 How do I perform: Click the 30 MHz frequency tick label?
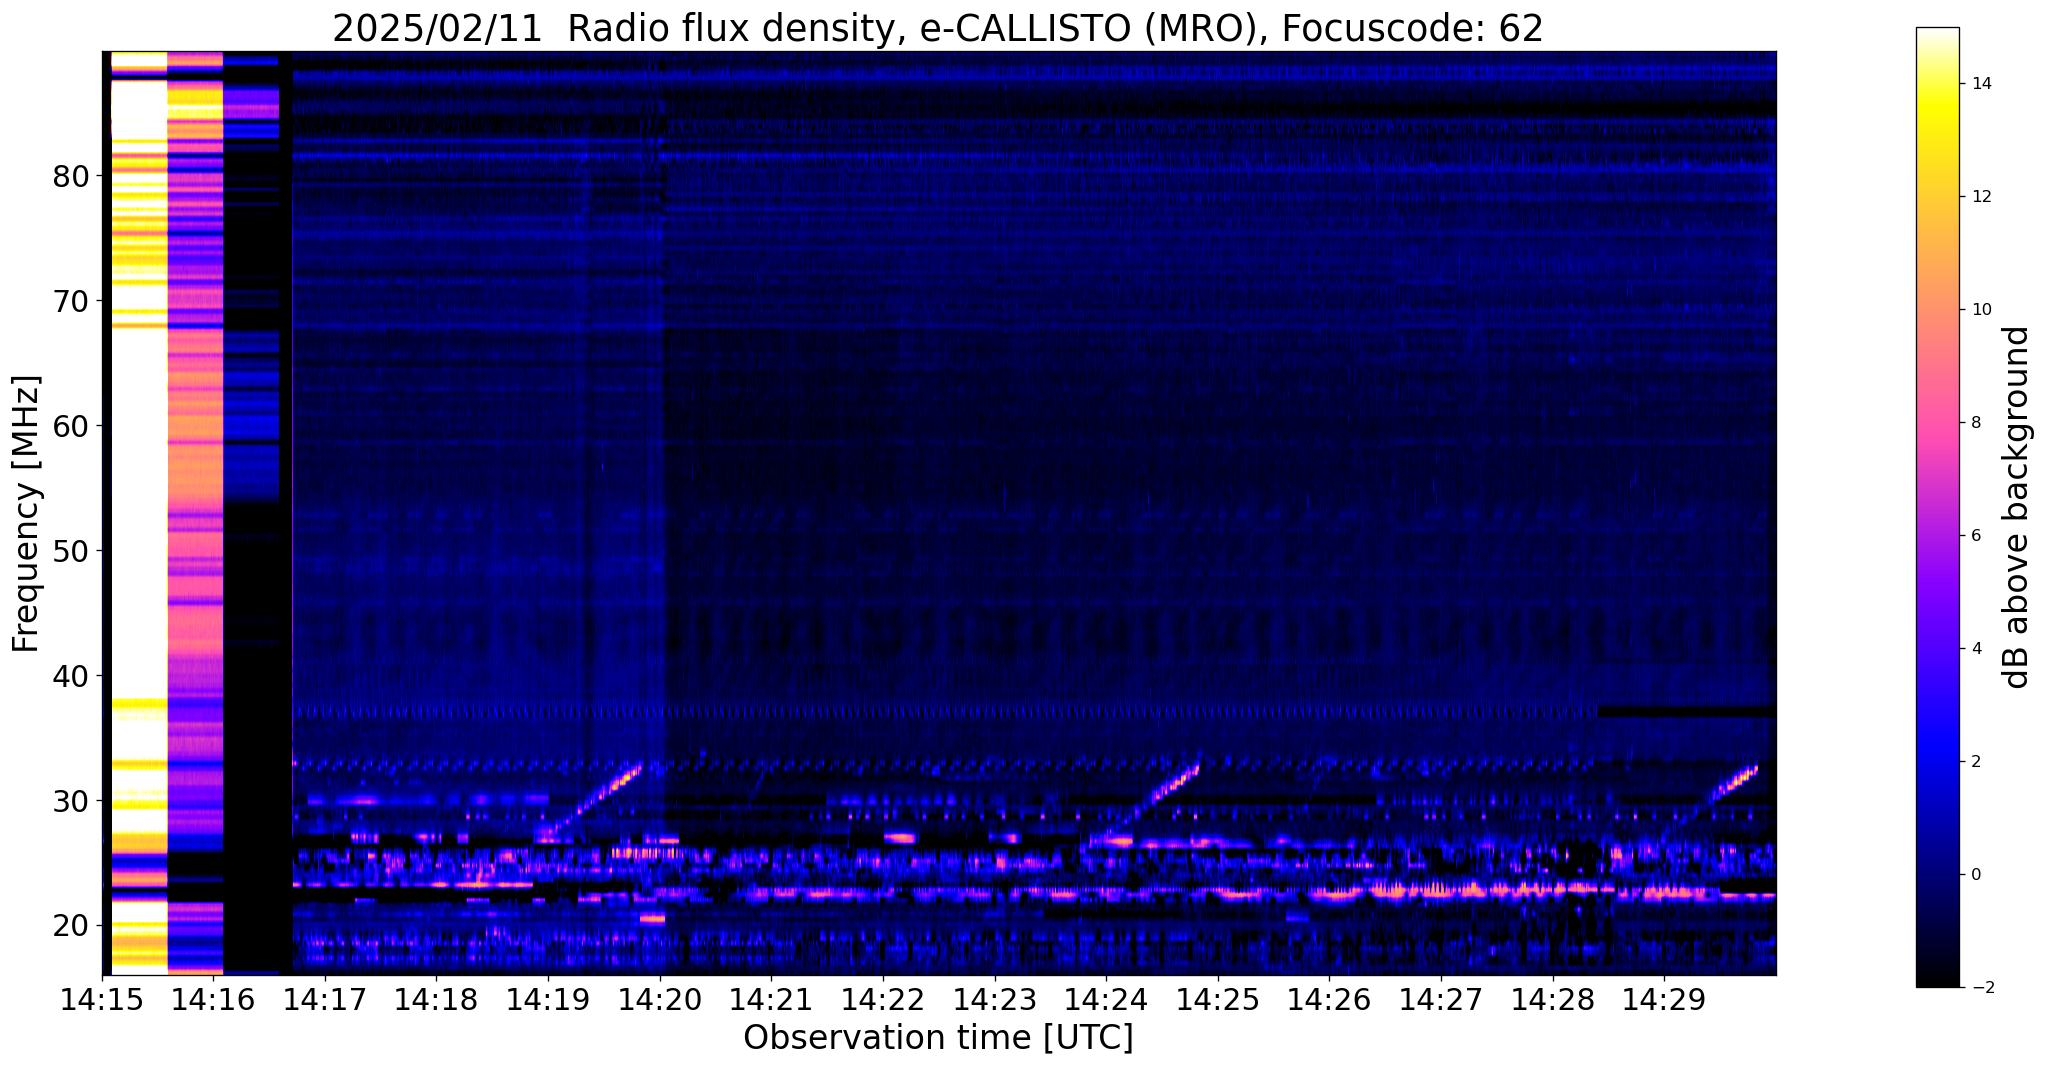coord(71,801)
